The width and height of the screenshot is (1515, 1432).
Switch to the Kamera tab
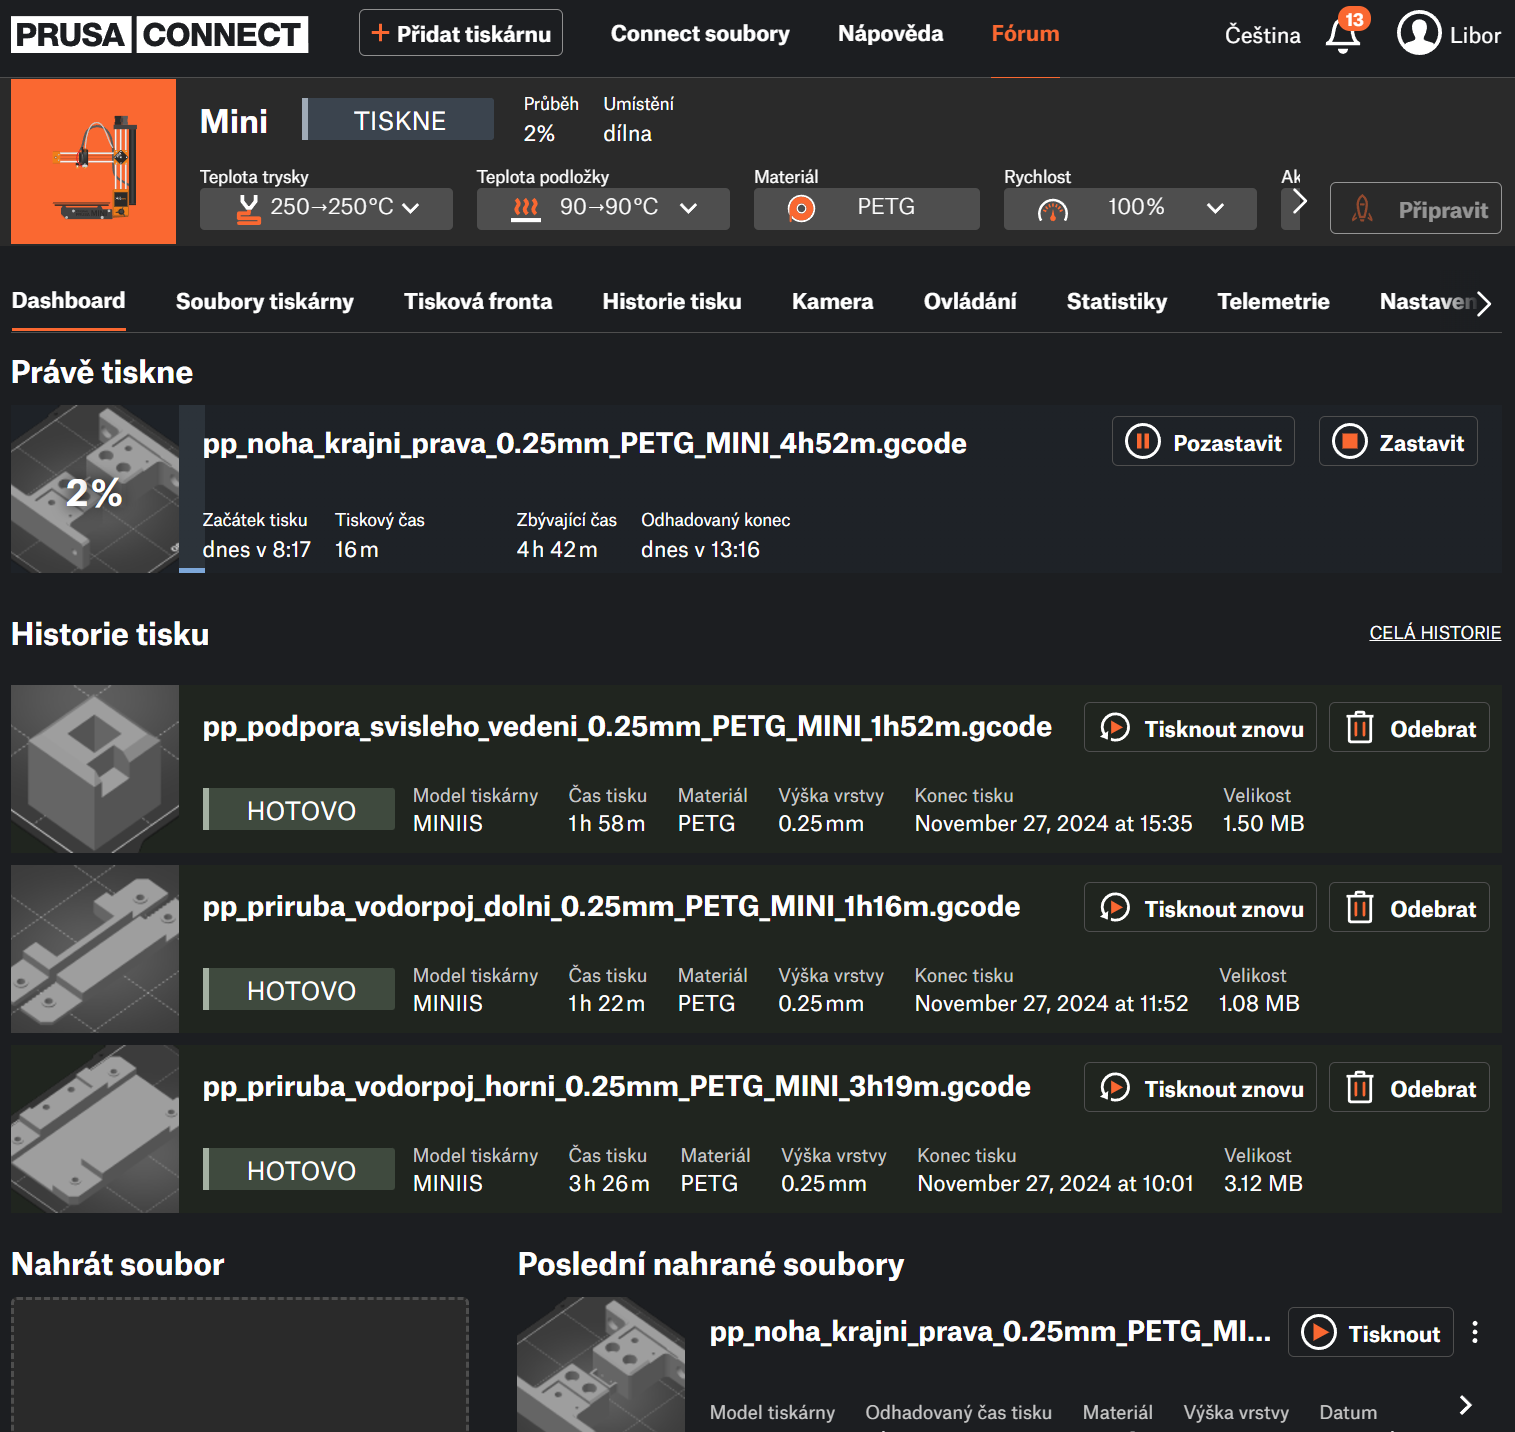(x=832, y=302)
